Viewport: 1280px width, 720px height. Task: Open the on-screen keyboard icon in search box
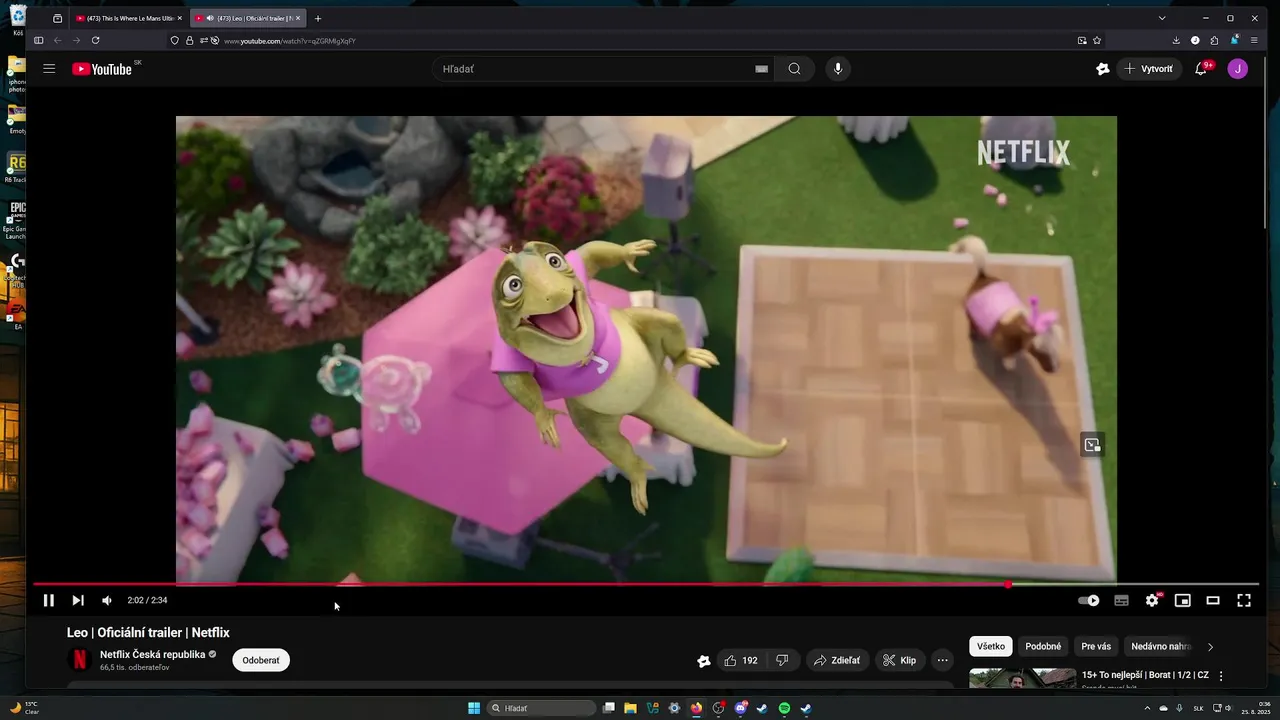(x=761, y=69)
